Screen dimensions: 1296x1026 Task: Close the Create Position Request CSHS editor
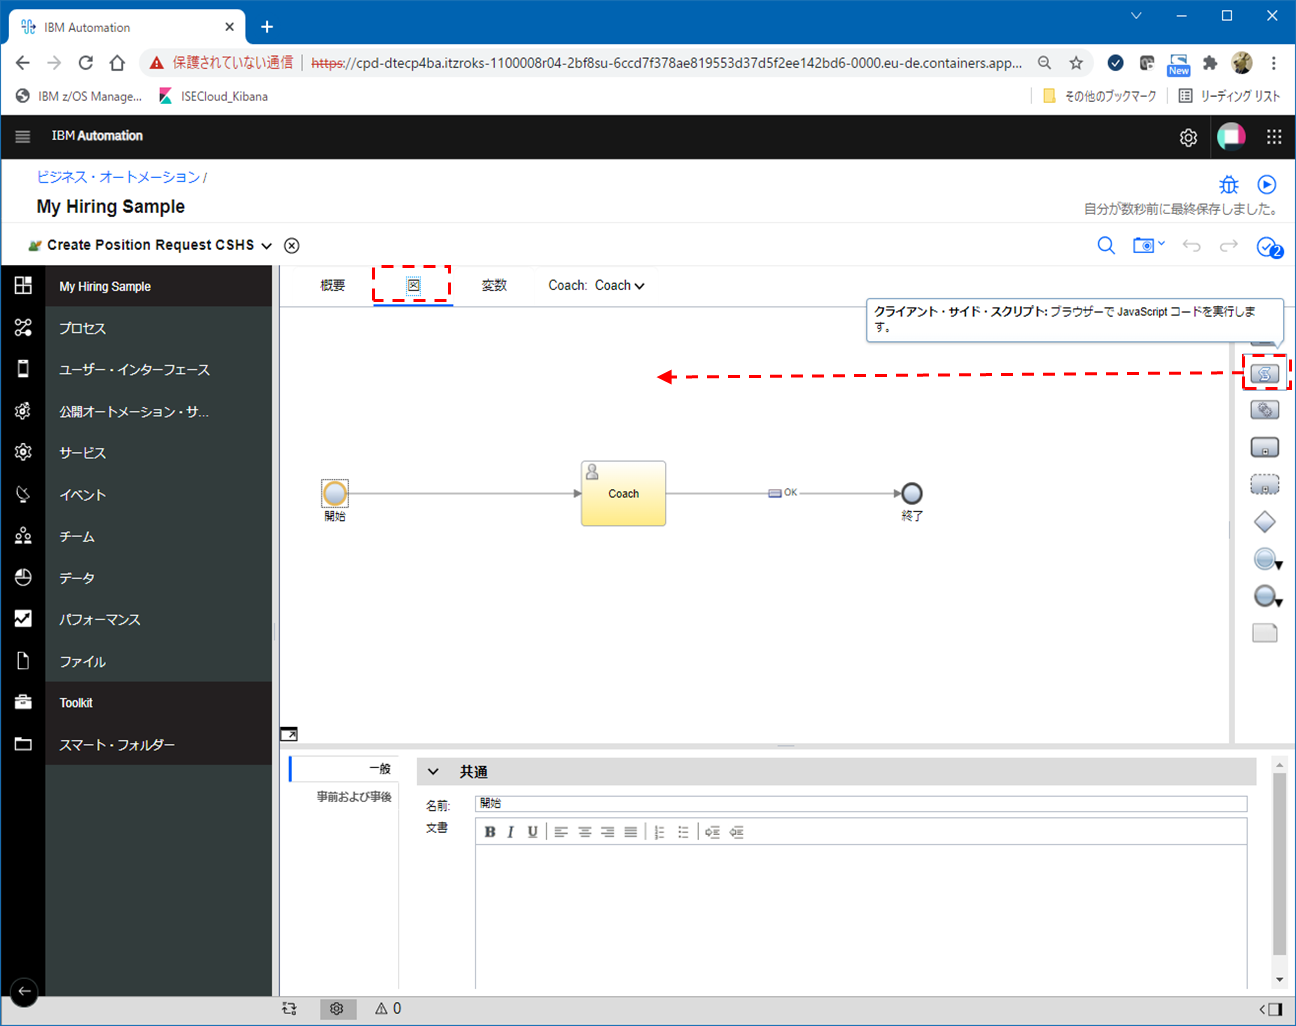[x=291, y=246]
